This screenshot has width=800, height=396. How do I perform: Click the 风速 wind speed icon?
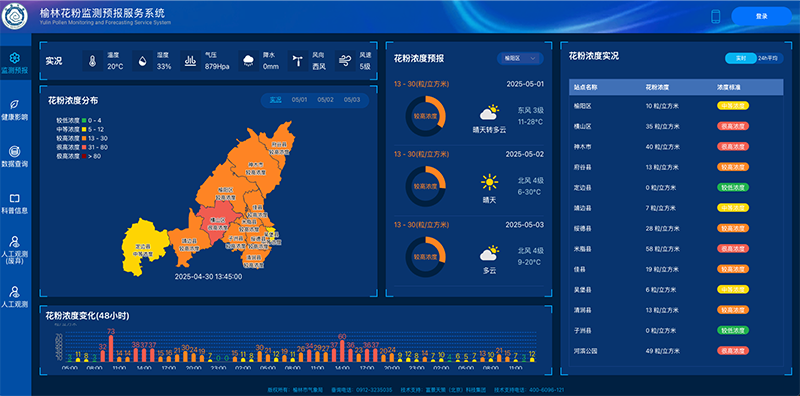(345, 61)
